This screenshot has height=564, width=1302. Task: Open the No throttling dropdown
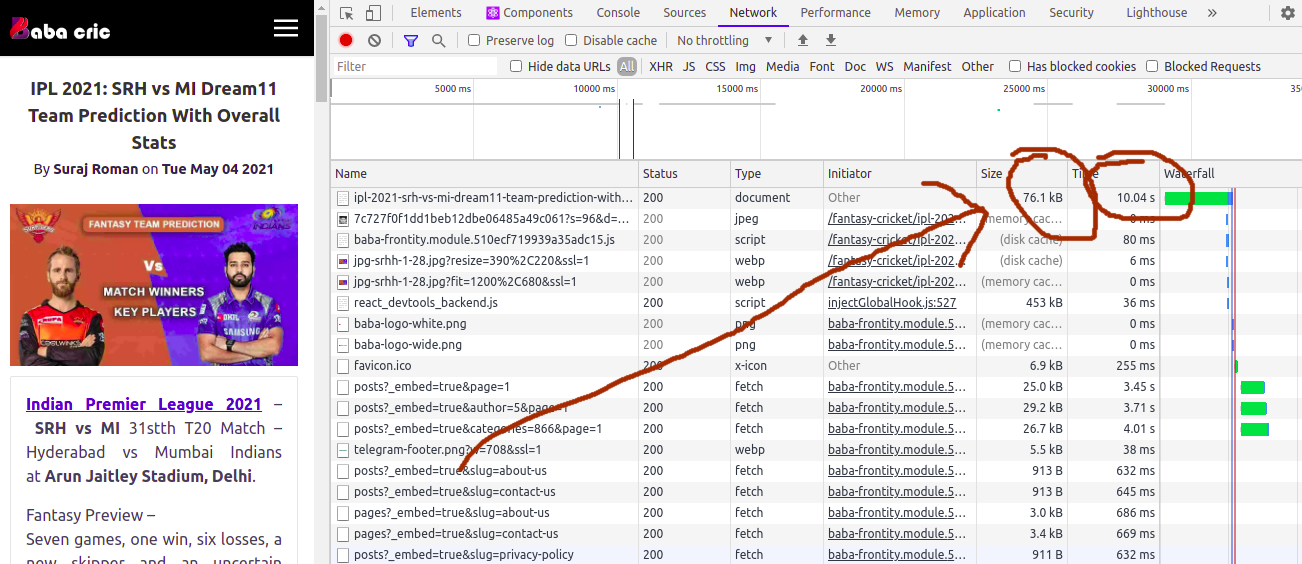724,41
